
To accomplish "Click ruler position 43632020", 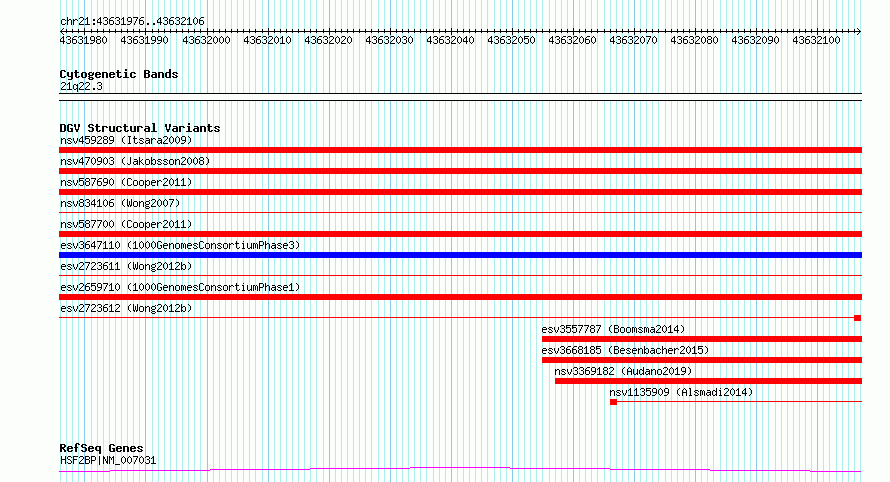I will tap(328, 40).
